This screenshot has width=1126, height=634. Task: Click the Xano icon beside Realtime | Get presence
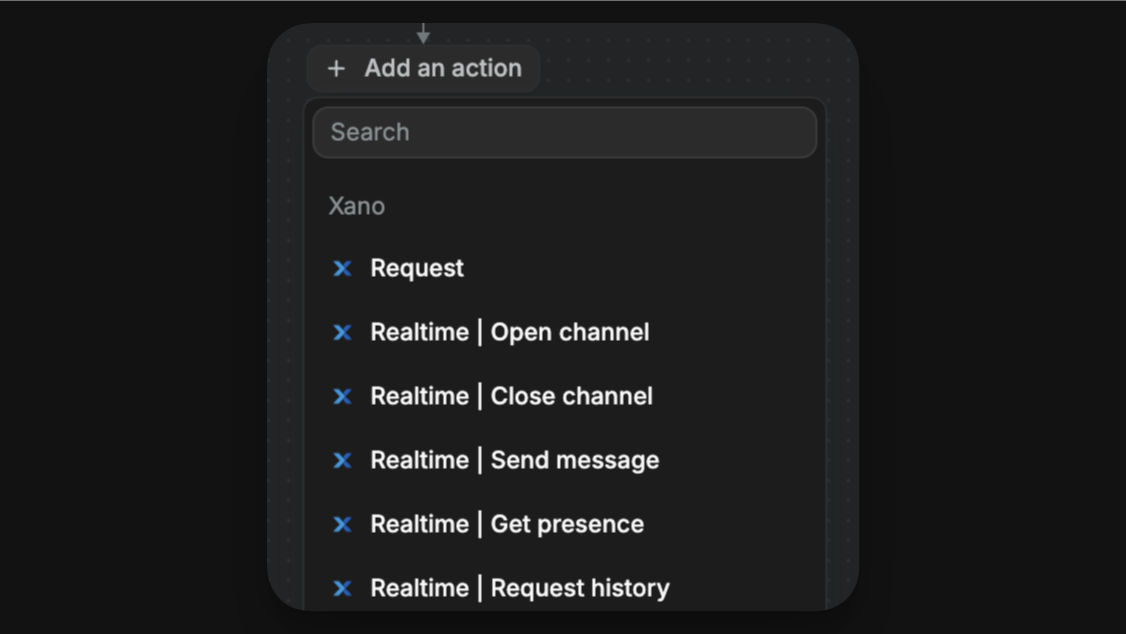tap(343, 523)
